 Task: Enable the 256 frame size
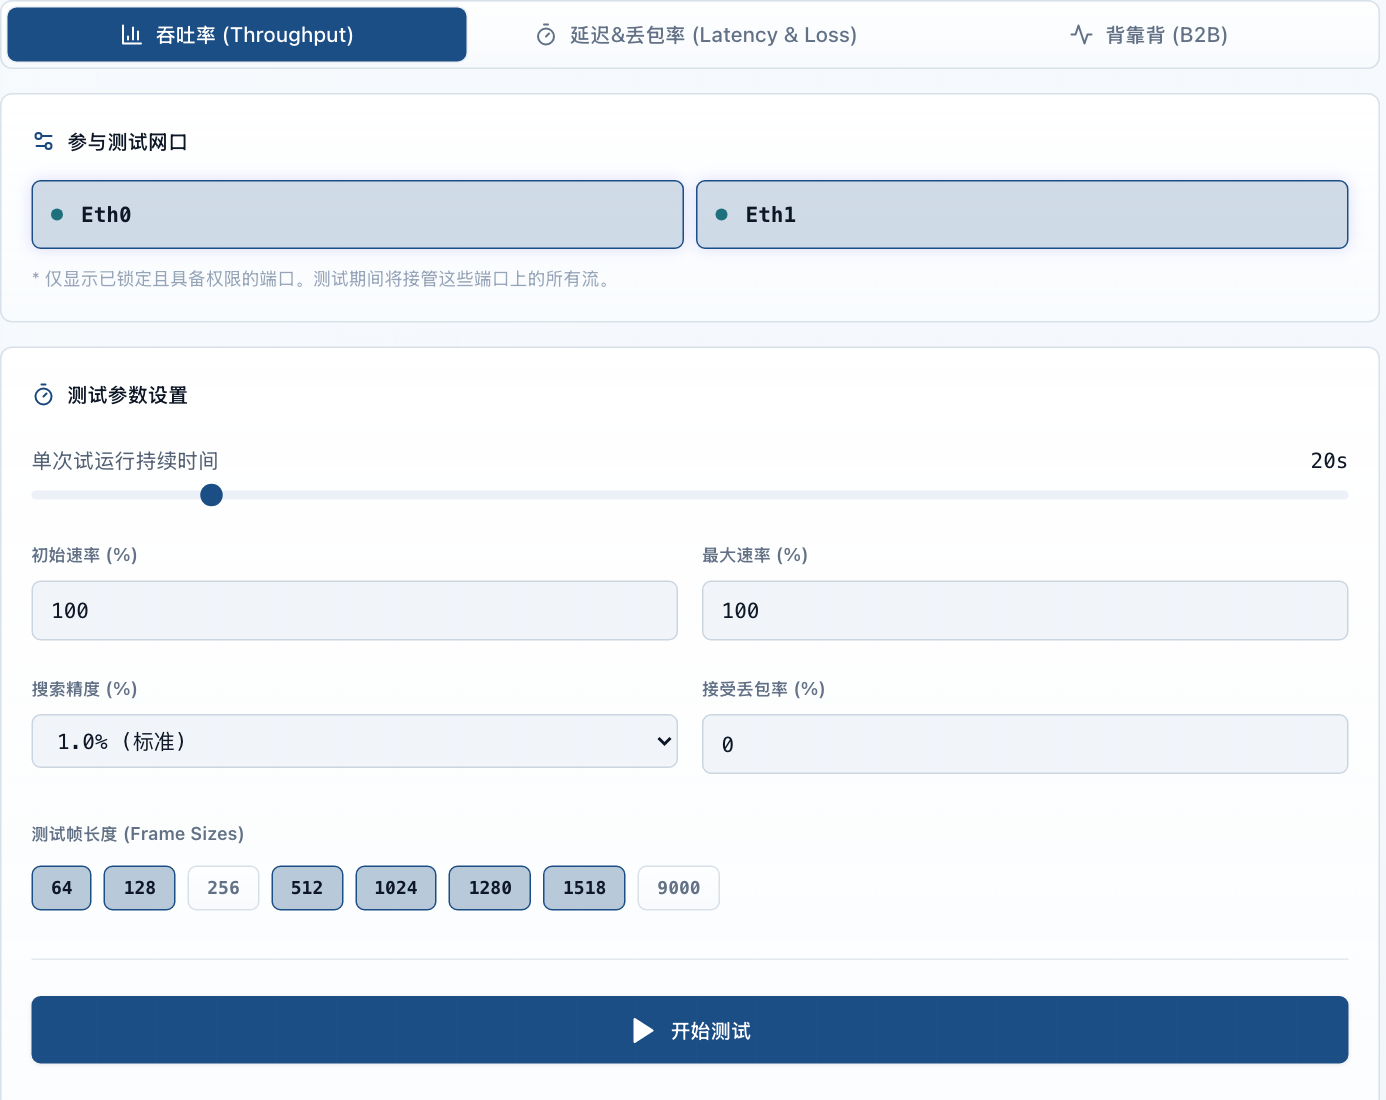click(223, 888)
